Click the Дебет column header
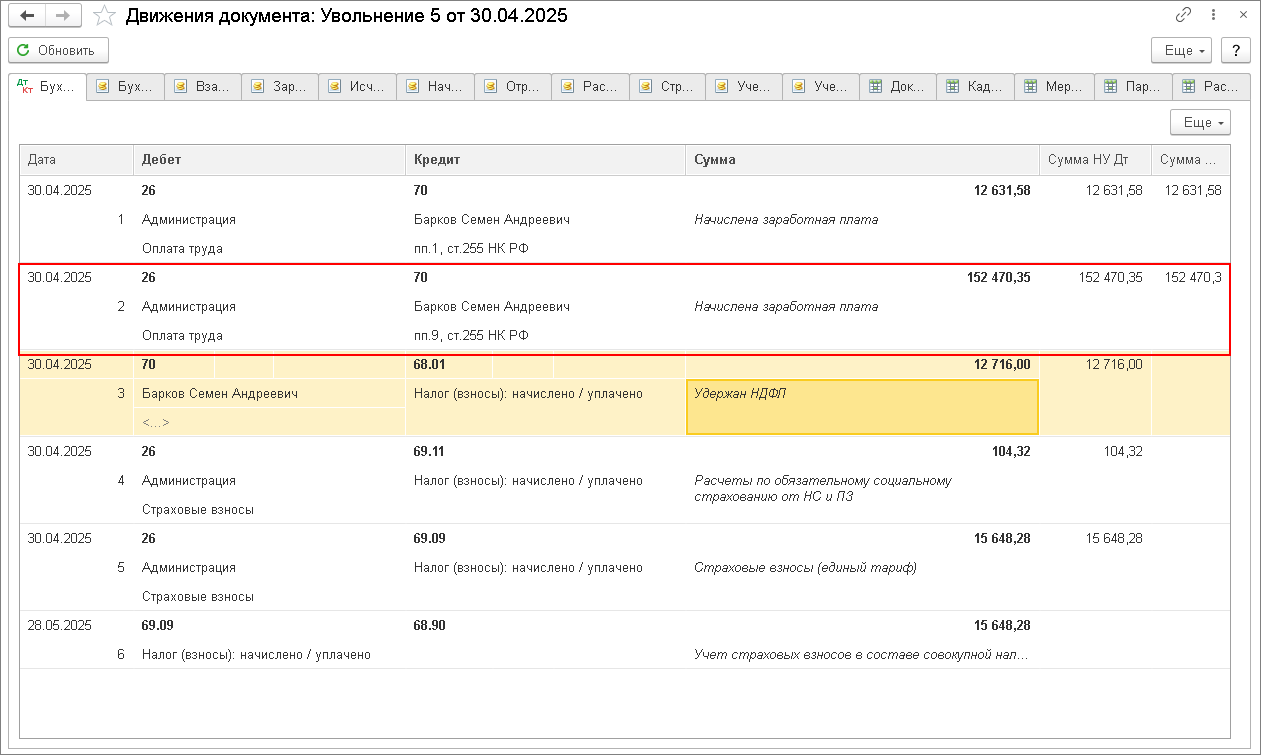Image resolution: width=1261 pixels, height=755 pixels. [x=269, y=160]
